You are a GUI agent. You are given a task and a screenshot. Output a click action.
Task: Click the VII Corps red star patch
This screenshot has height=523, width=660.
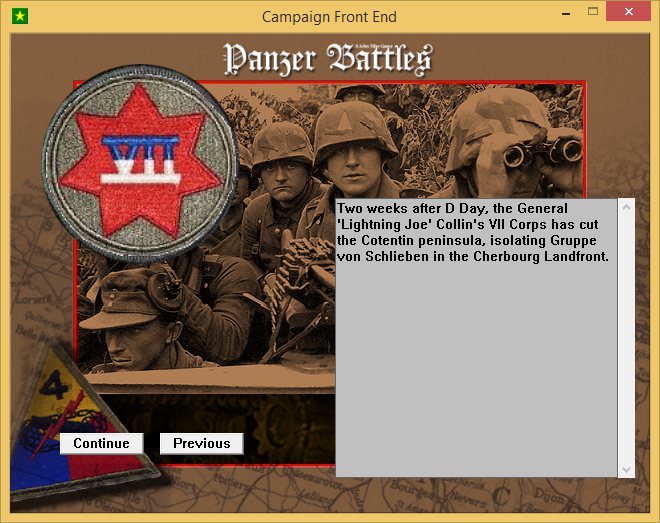(x=140, y=163)
